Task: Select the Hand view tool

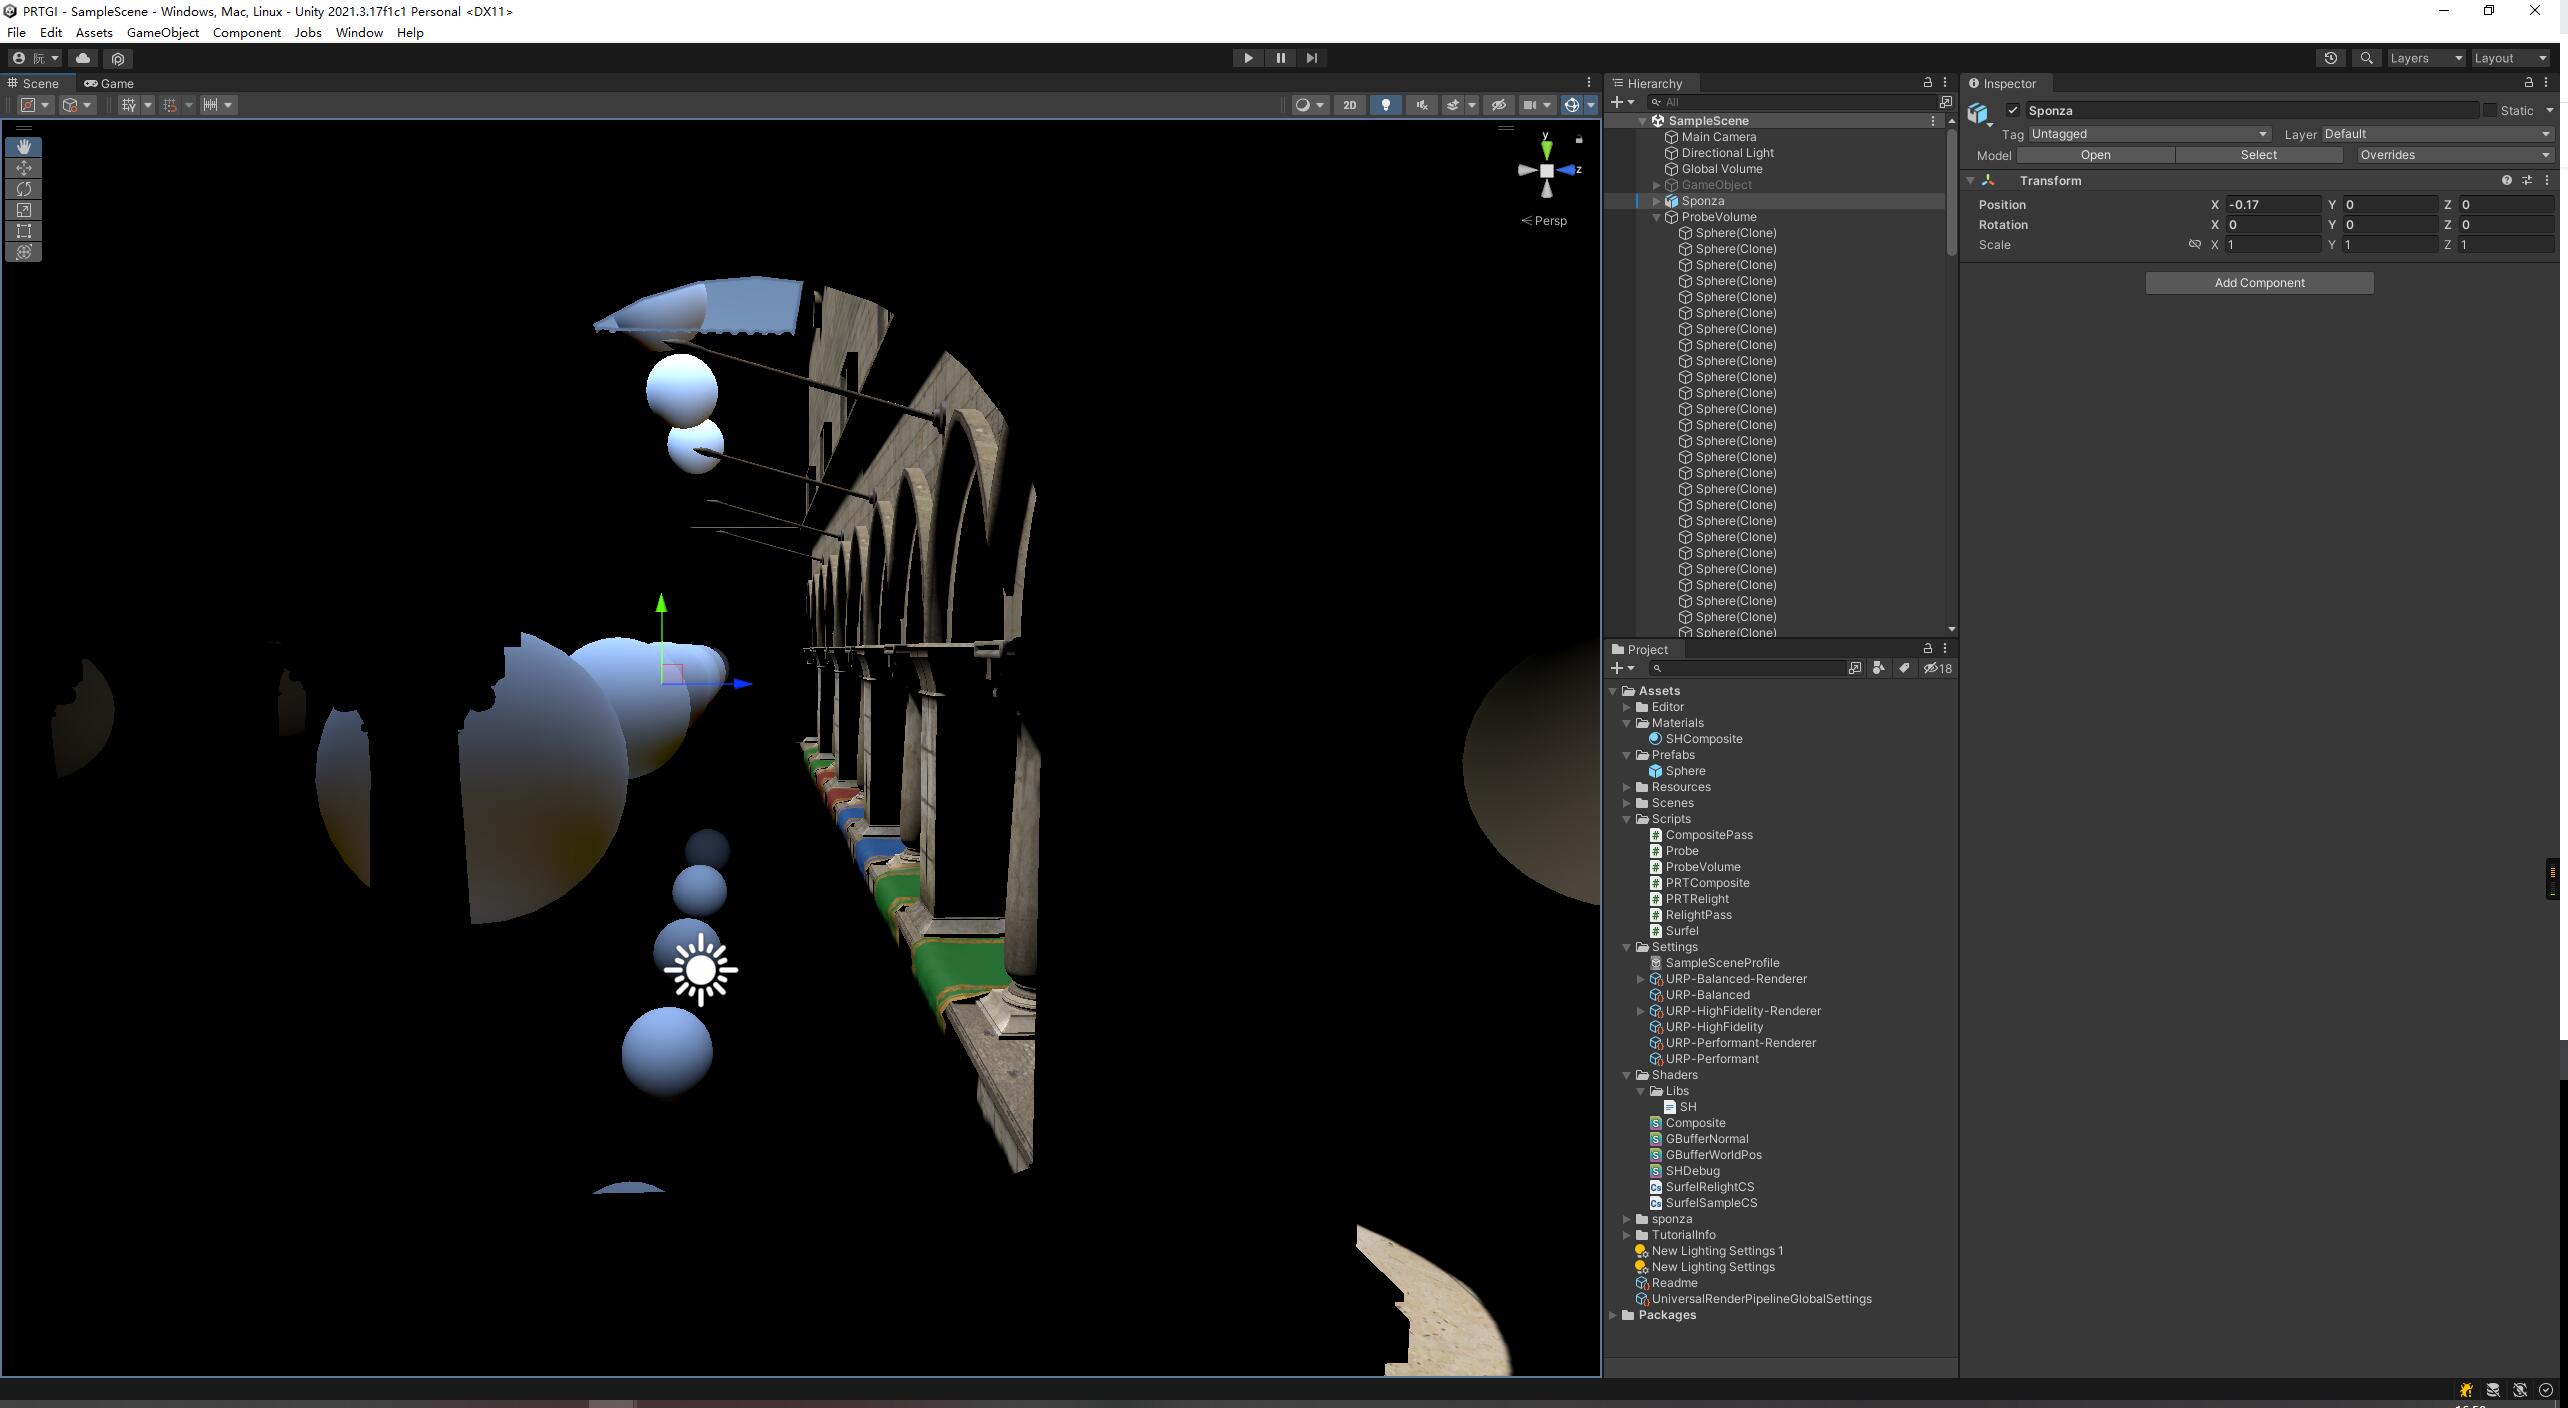Action: (x=24, y=147)
